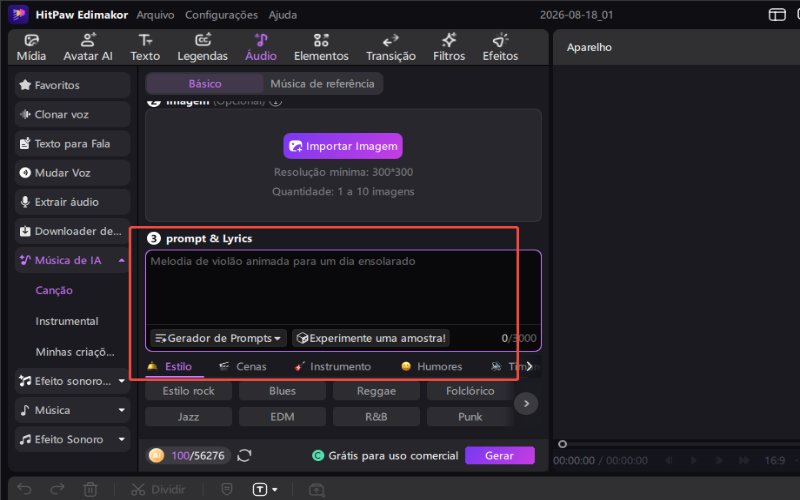This screenshot has height=500, width=800.
Task: Open the Configurações menu
Action: (221, 15)
